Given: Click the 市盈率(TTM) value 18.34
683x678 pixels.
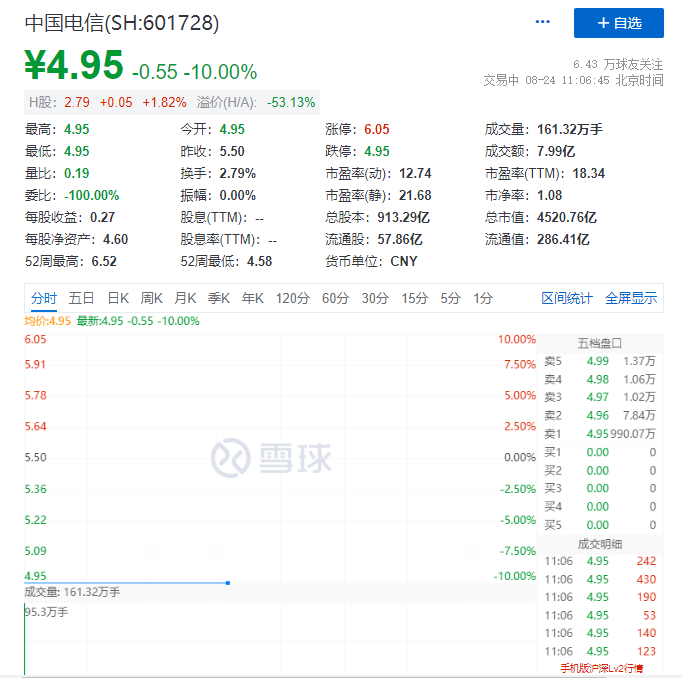Looking at the screenshot, I should (588, 173).
